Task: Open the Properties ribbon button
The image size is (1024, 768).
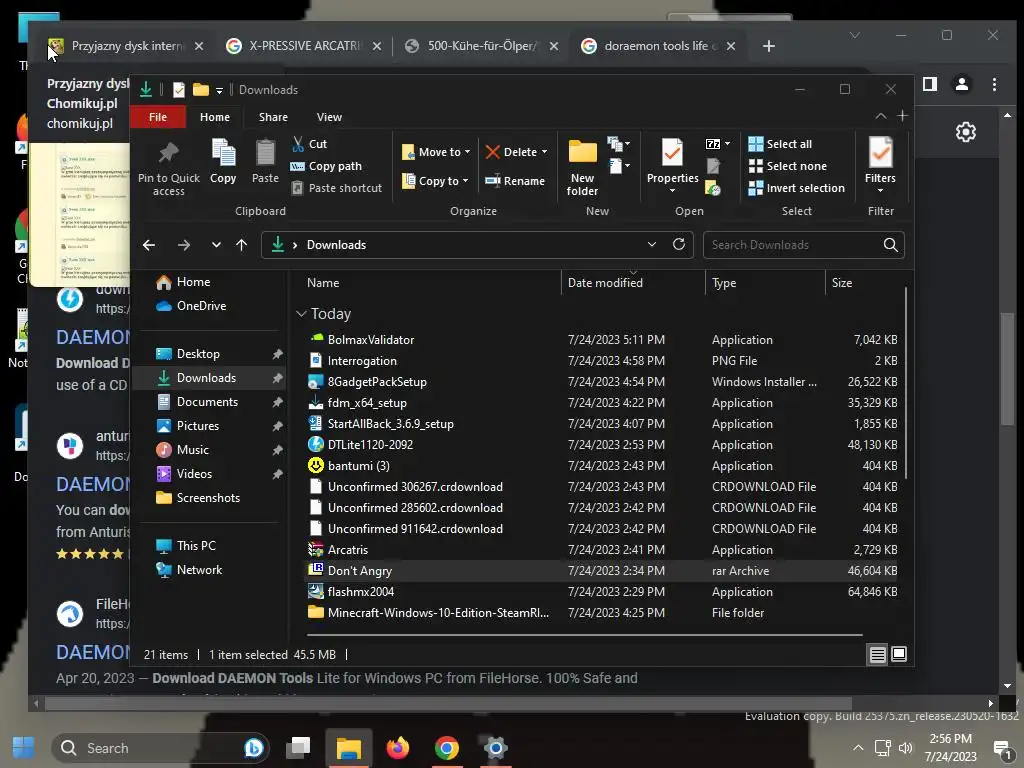Action: point(672,166)
